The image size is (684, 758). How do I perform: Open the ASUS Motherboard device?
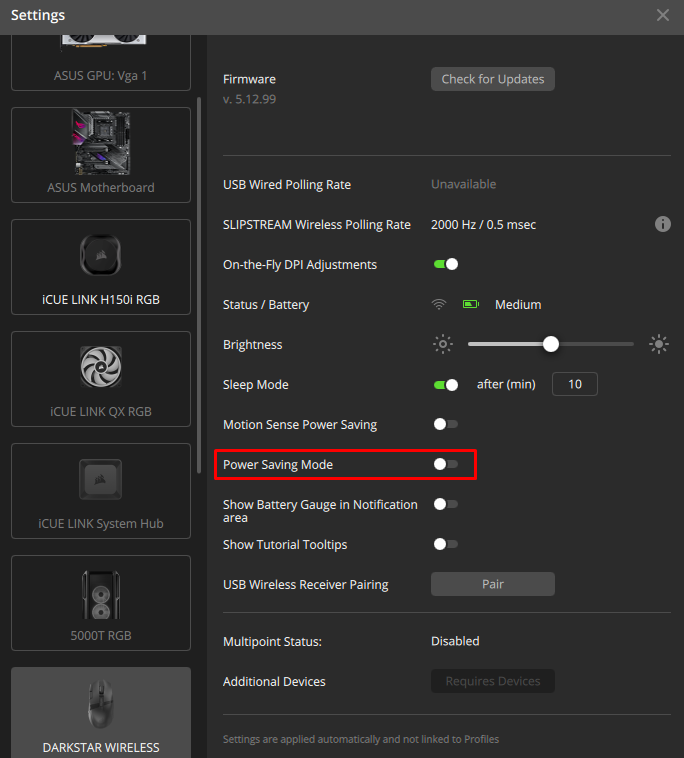tap(101, 155)
